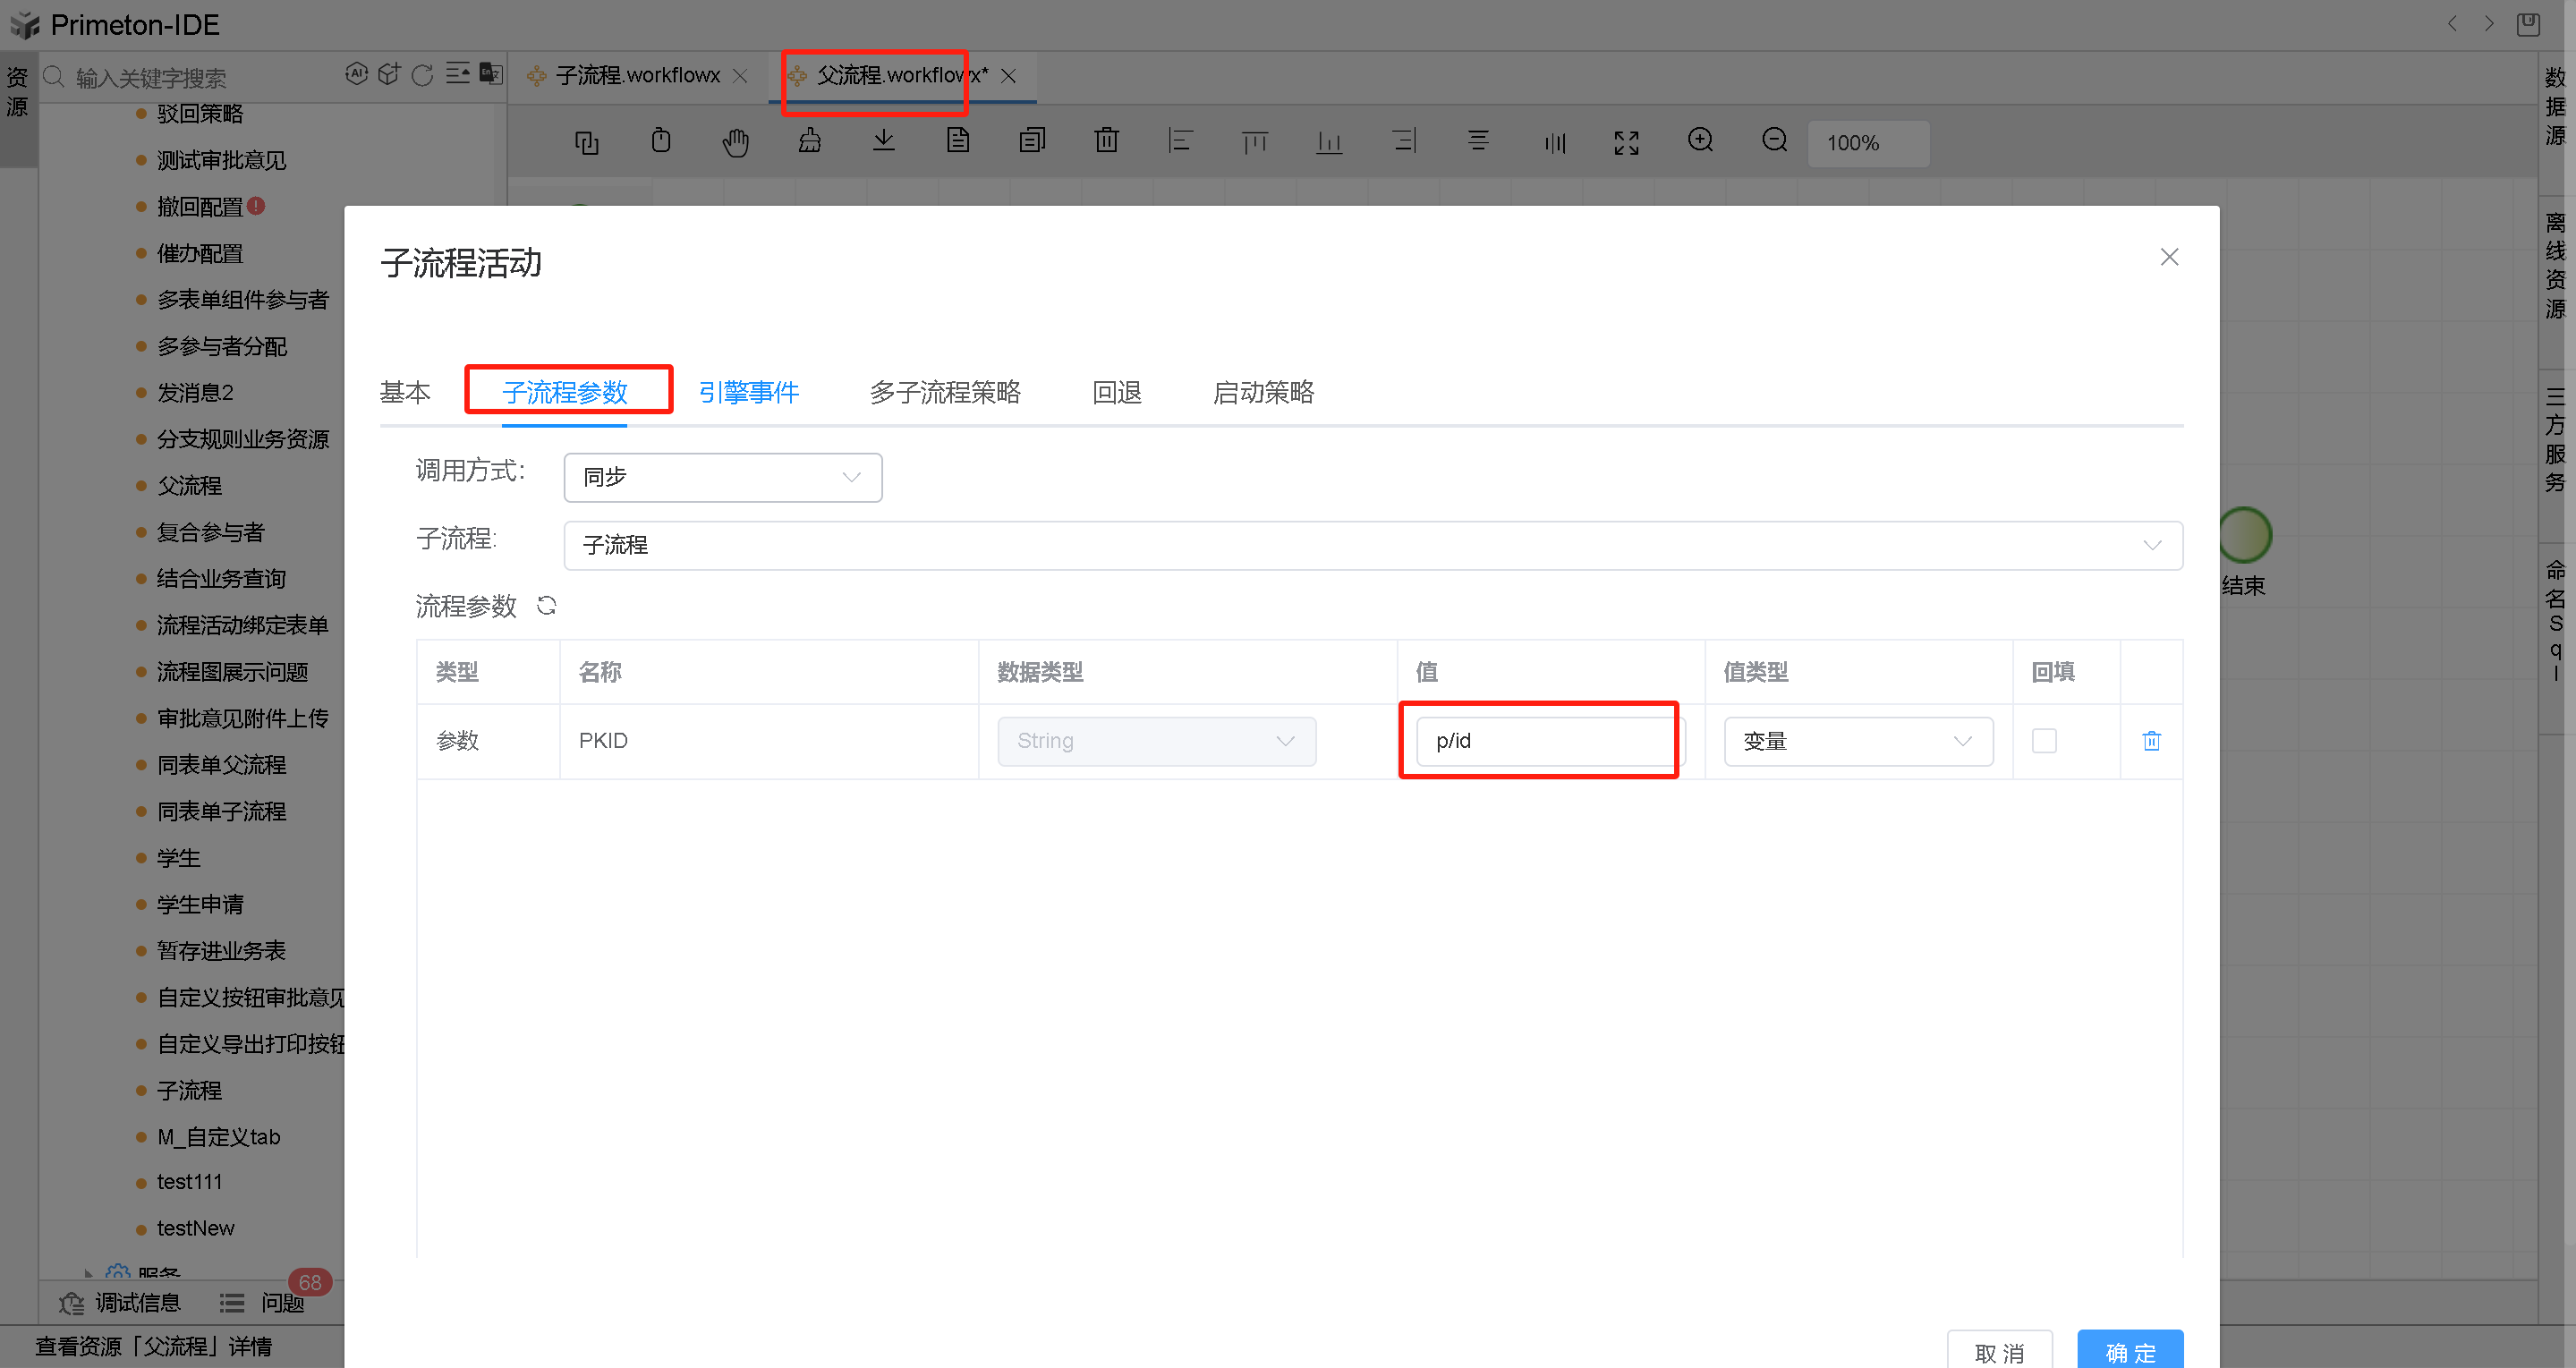Click the download arrow toolbar icon

(883, 141)
